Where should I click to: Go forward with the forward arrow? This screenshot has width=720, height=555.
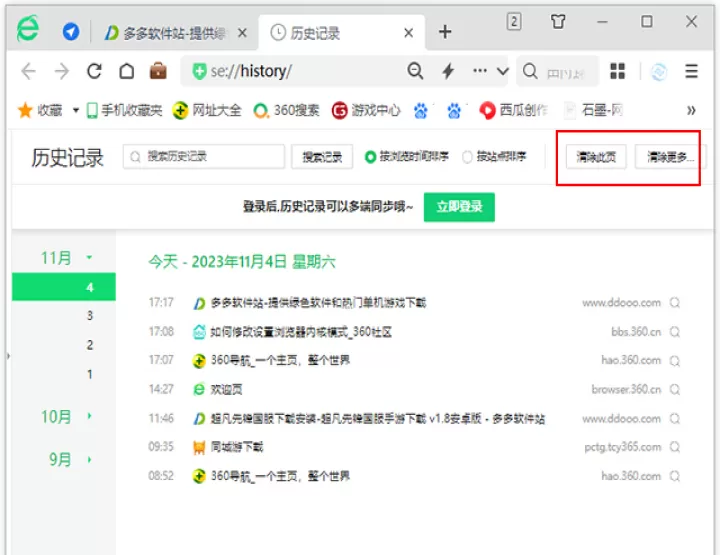click(62, 72)
